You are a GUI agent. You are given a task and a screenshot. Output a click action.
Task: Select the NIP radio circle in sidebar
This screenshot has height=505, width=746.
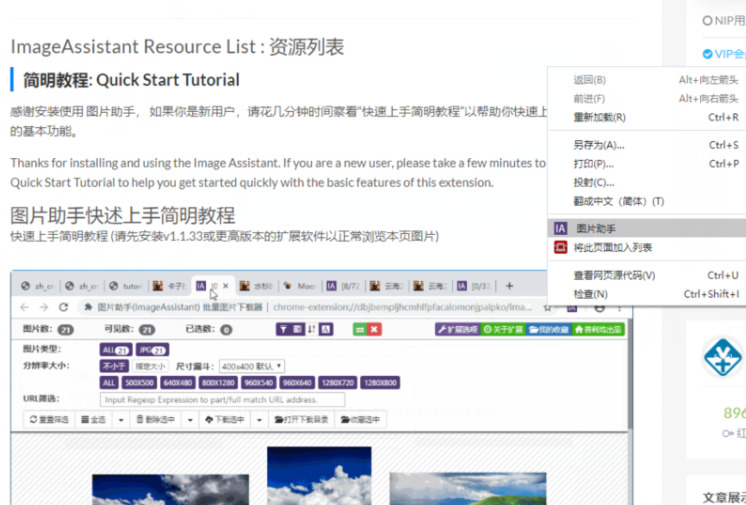pyautogui.click(x=707, y=20)
